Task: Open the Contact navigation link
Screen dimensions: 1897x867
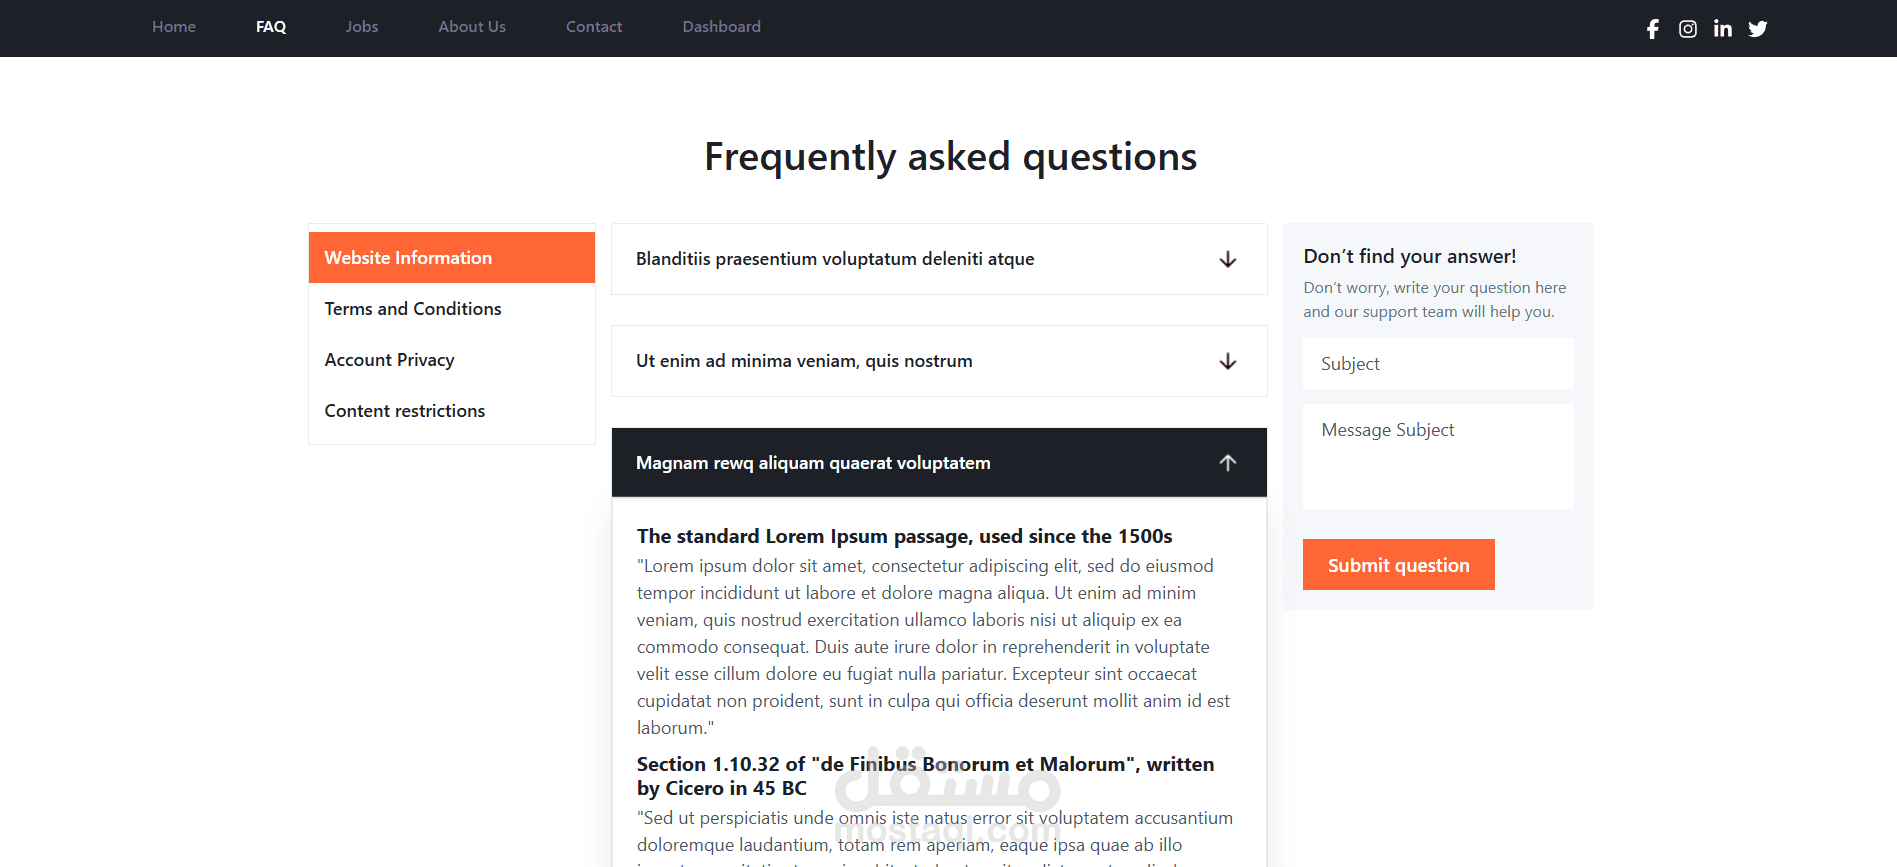Action: coord(594,27)
